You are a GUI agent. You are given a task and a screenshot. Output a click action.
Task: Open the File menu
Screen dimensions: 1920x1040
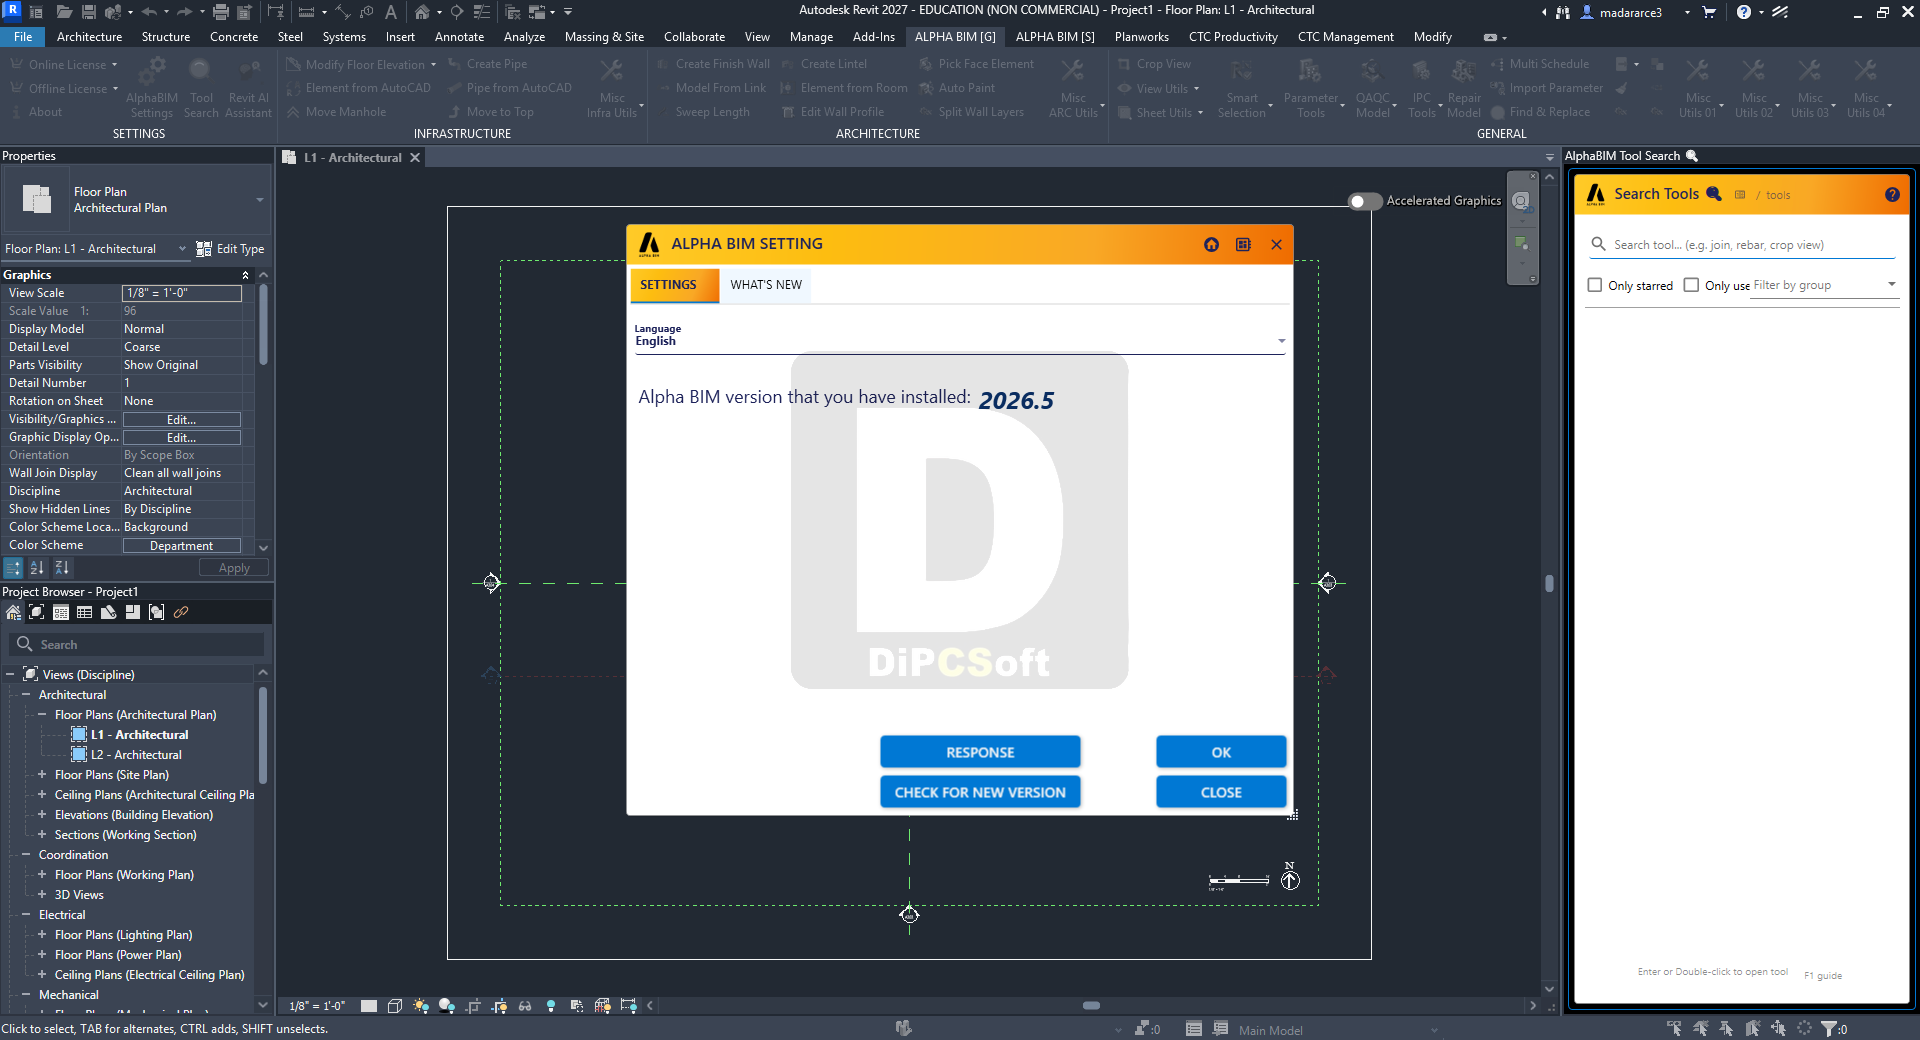pyautogui.click(x=23, y=37)
